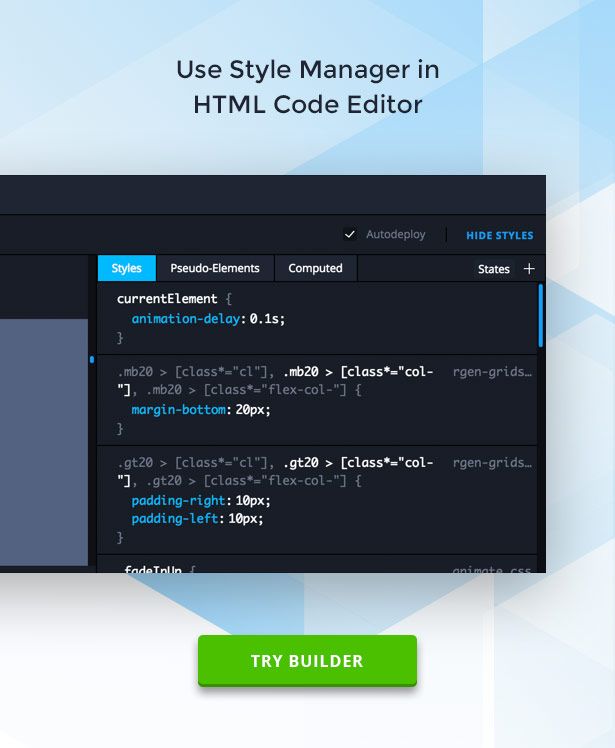Toggle the Autodeploy checkbox
The width and height of the screenshot is (615, 748).
(x=350, y=235)
